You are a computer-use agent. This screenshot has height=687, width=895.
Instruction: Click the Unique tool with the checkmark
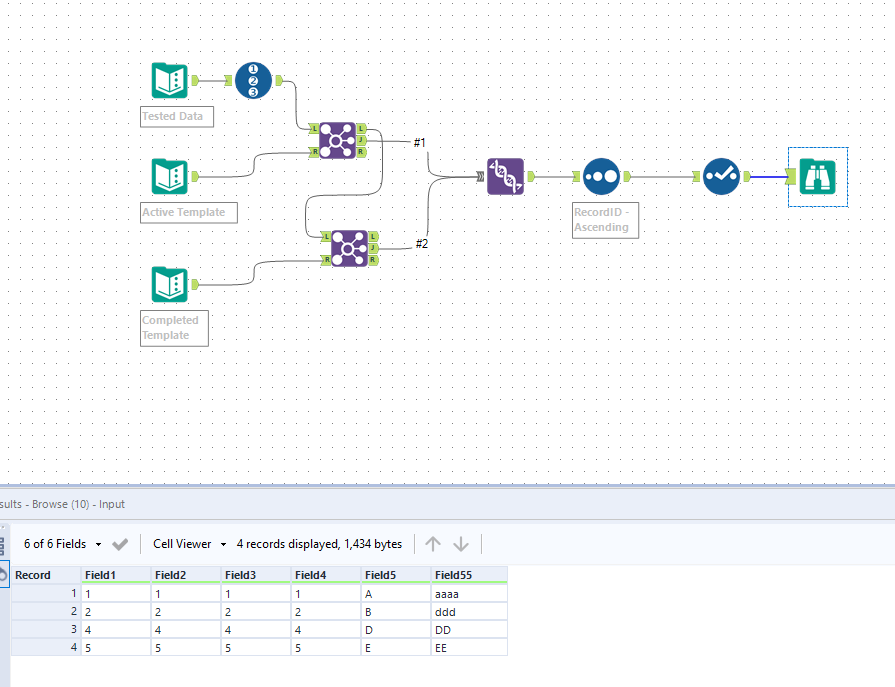pyautogui.click(x=721, y=176)
